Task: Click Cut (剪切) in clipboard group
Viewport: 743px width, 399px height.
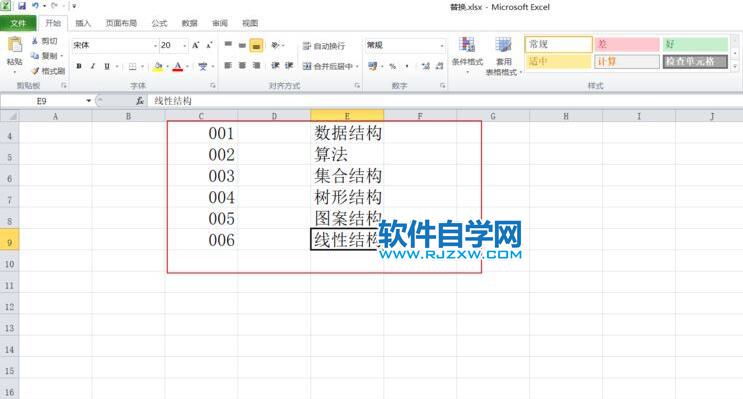Action: (45, 41)
